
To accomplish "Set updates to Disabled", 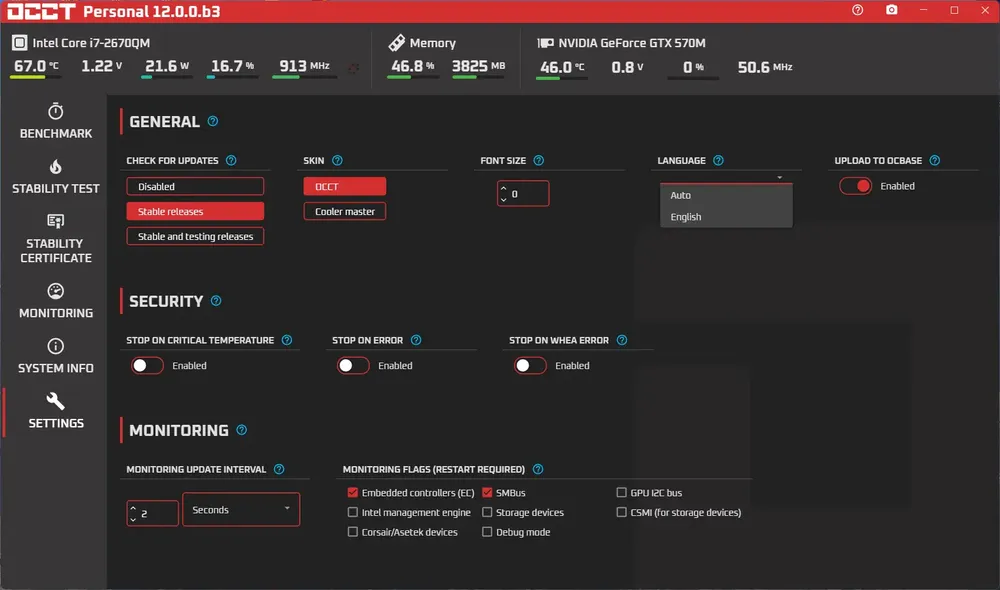I will [x=195, y=186].
